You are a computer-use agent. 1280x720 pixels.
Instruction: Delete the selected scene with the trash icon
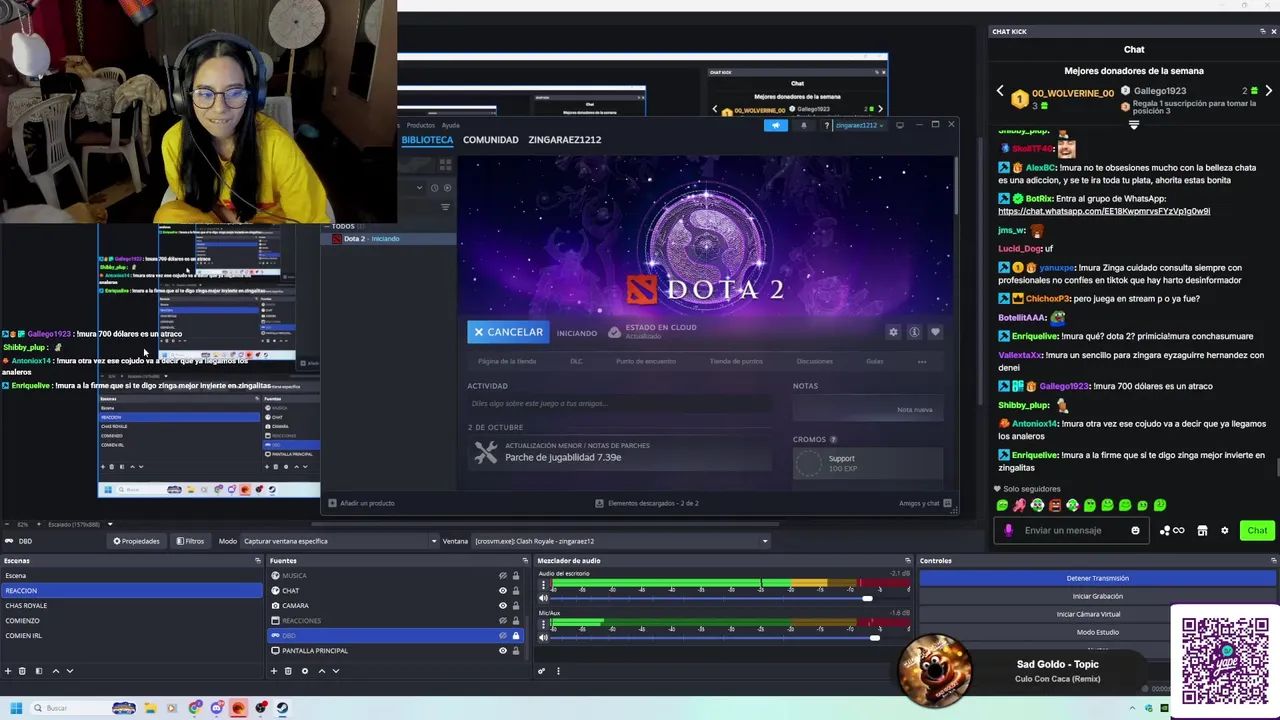pos(23,671)
